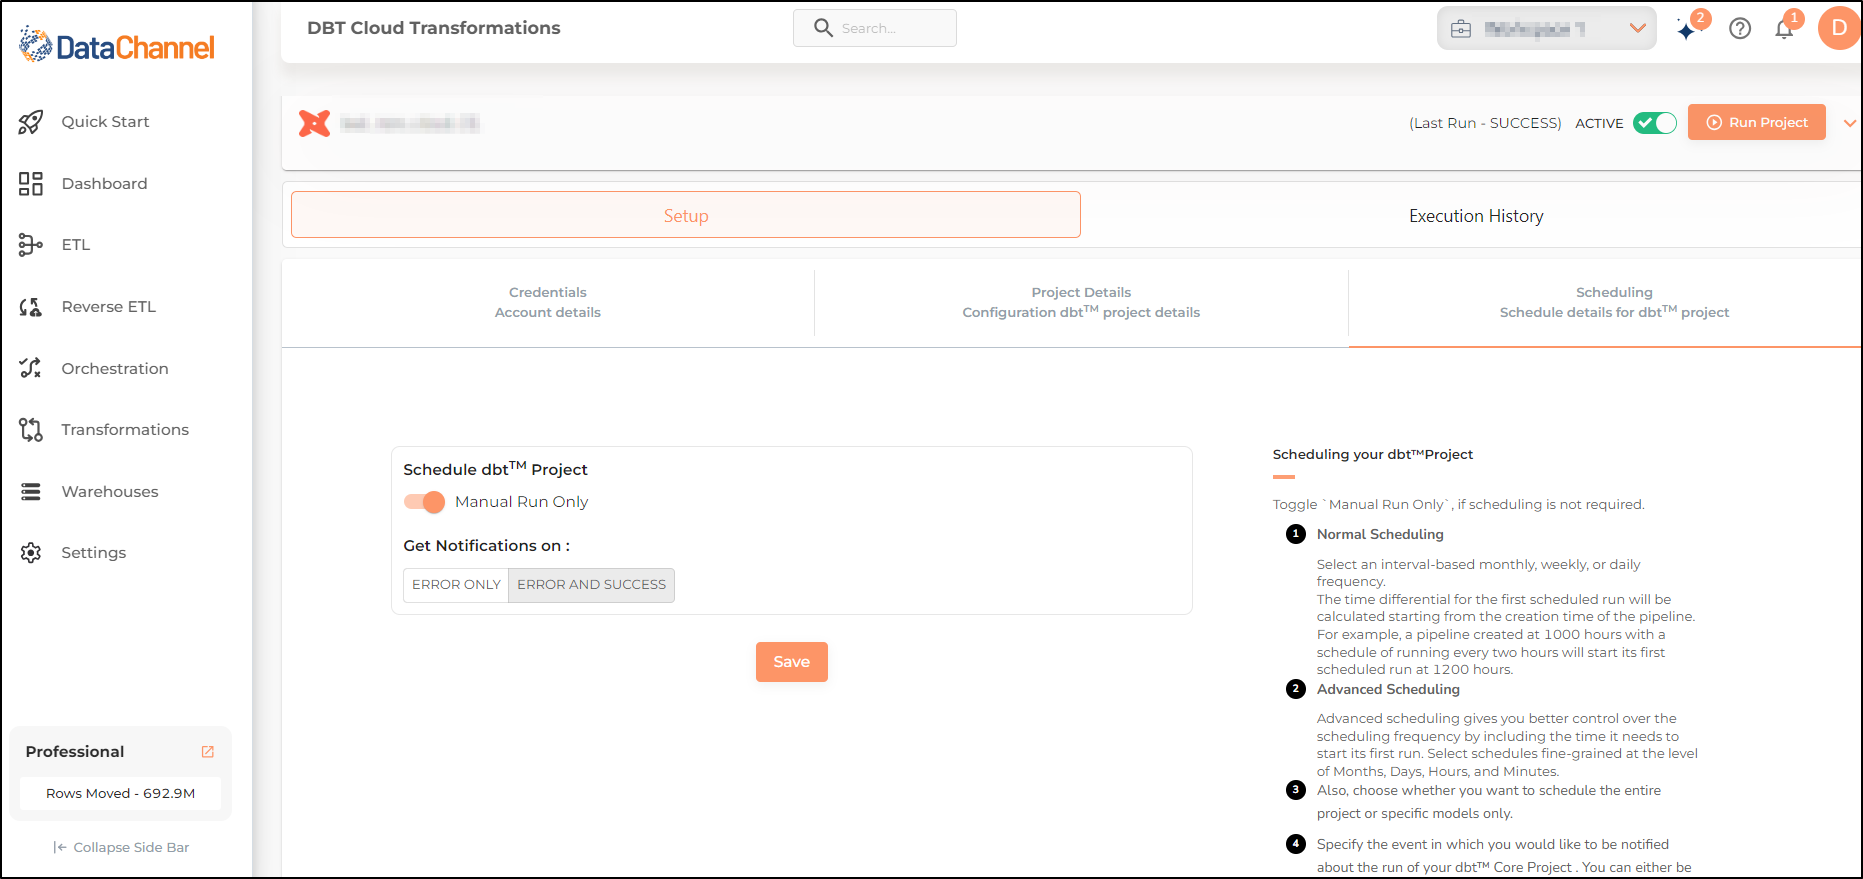Viewport: 1863px width, 879px height.
Task: Click the ETL pipeline icon
Action: [x=31, y=245]
